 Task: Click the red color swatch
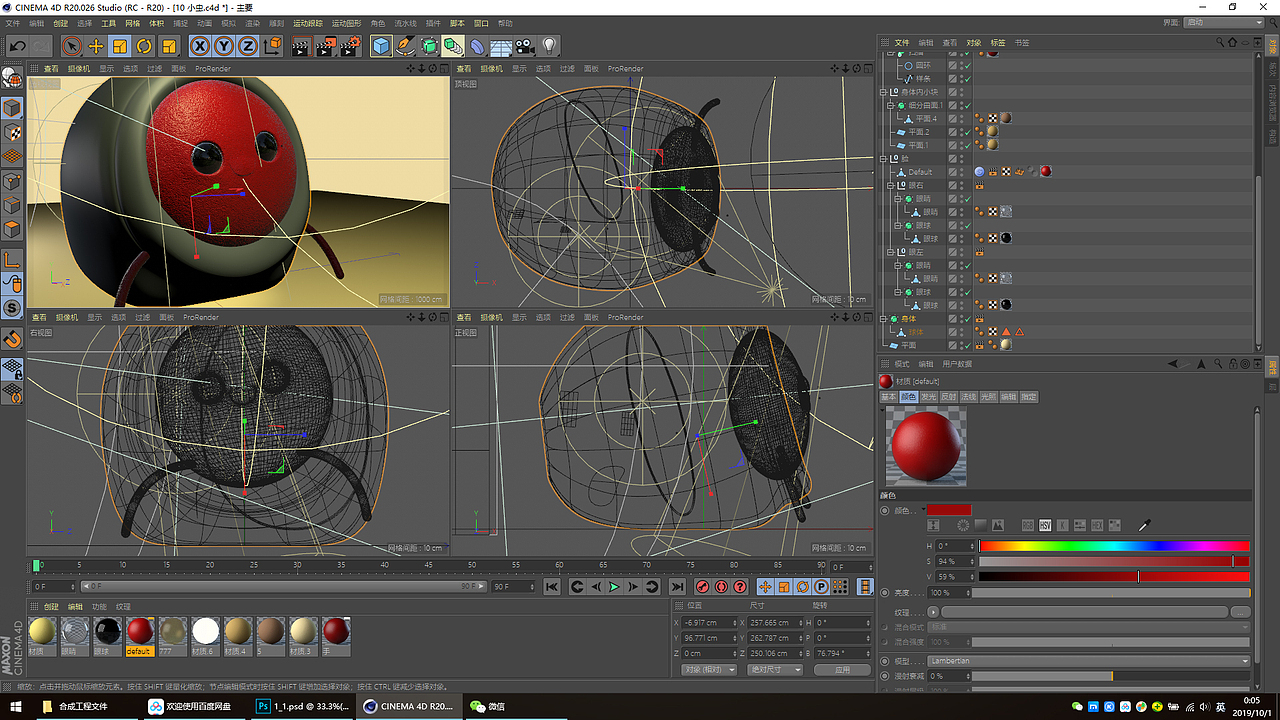click(948, 510)
